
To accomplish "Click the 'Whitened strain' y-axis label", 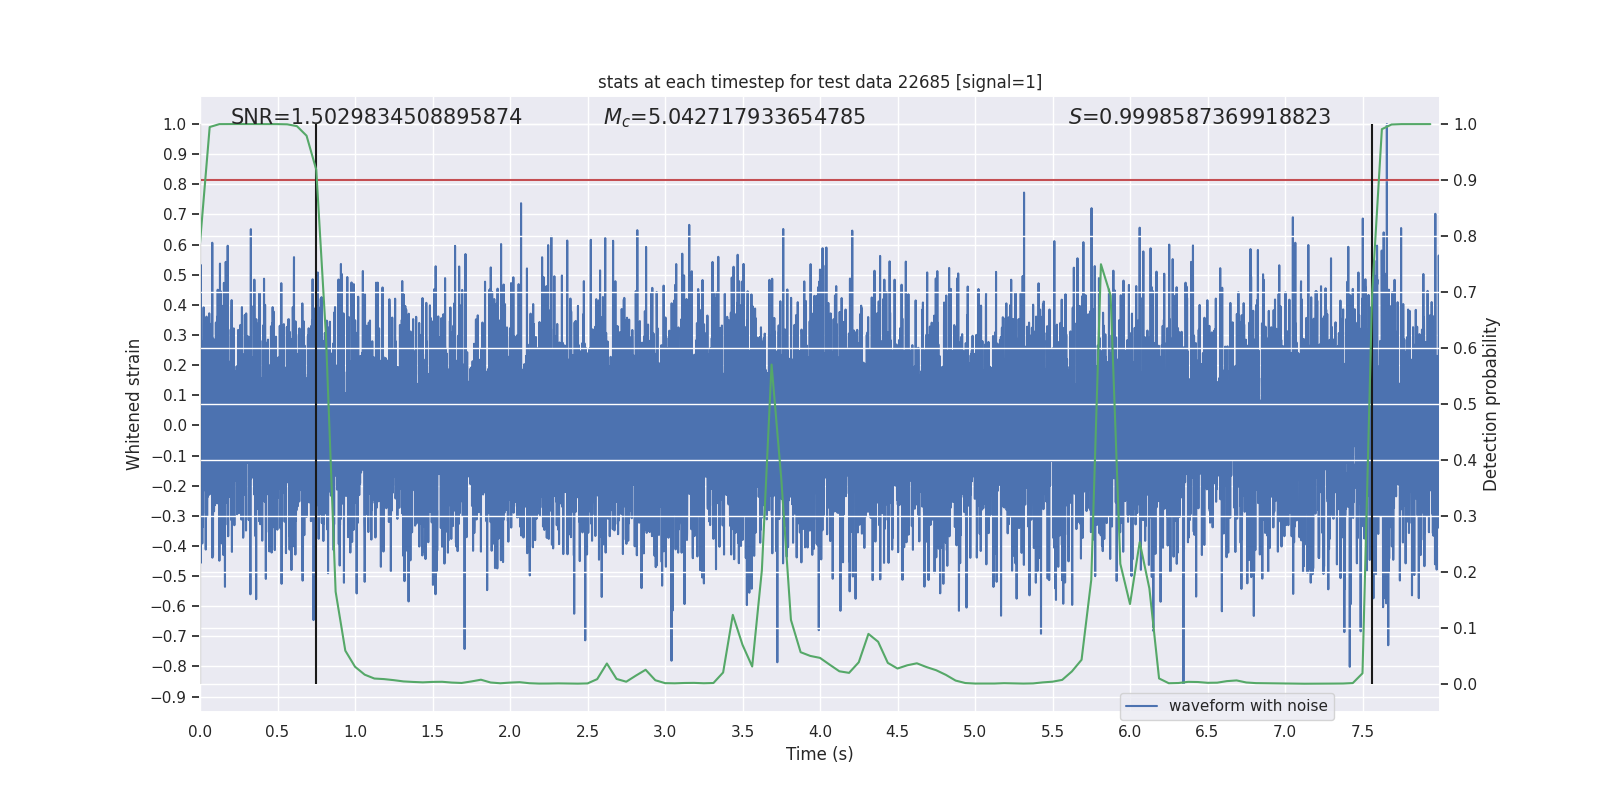I will pos(134,404).
